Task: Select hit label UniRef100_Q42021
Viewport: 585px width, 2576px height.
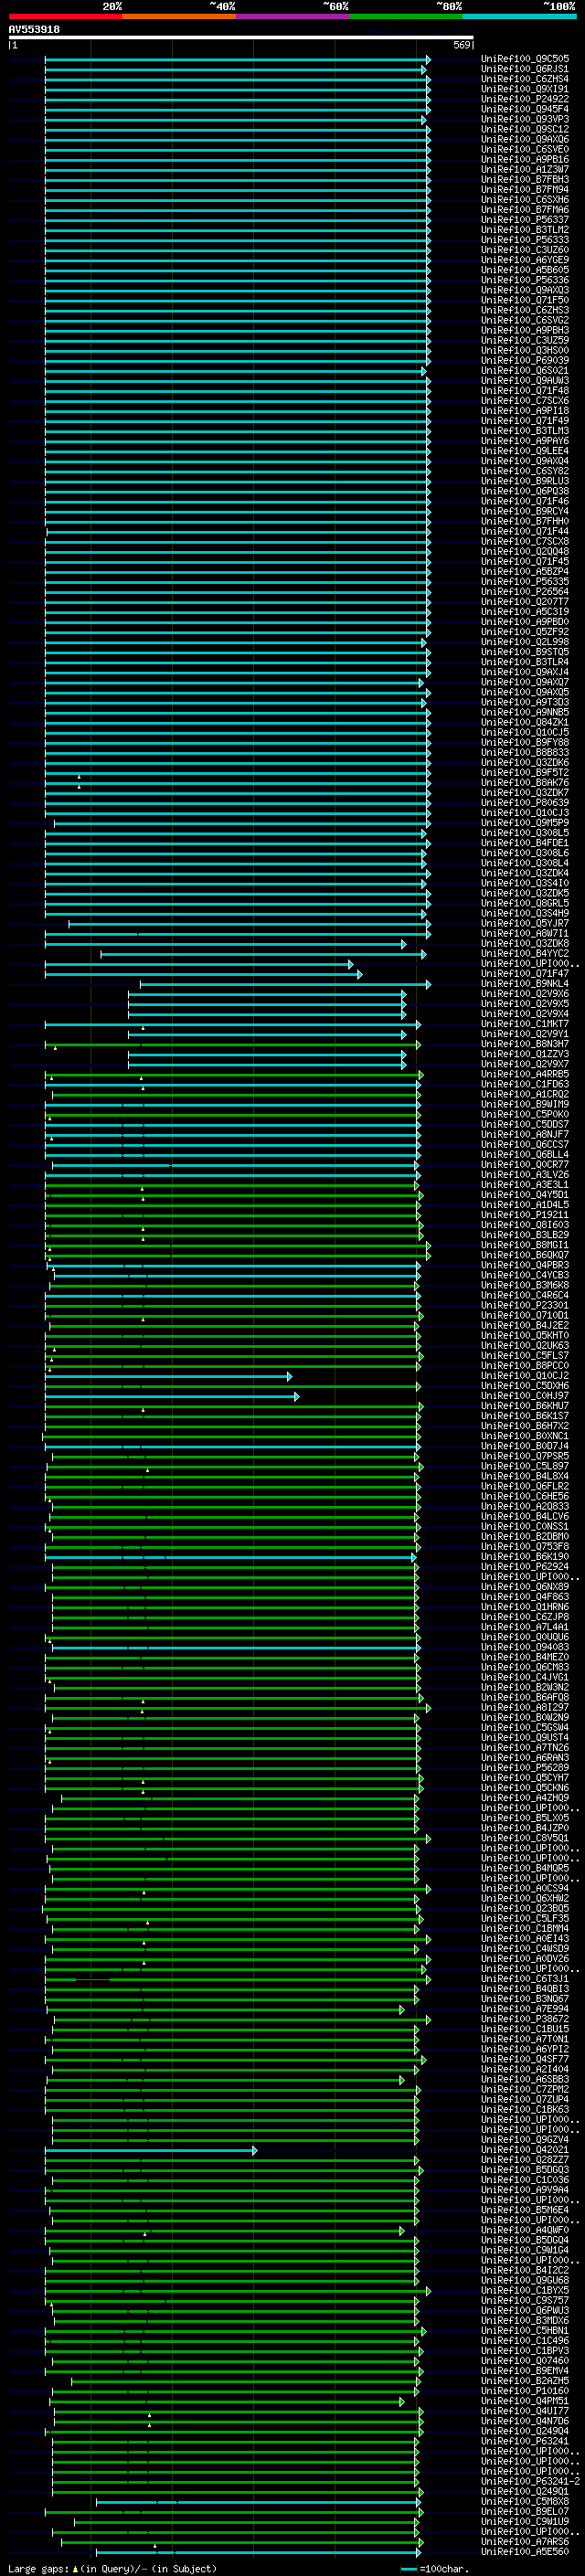Action: [x=525, y=2150]
